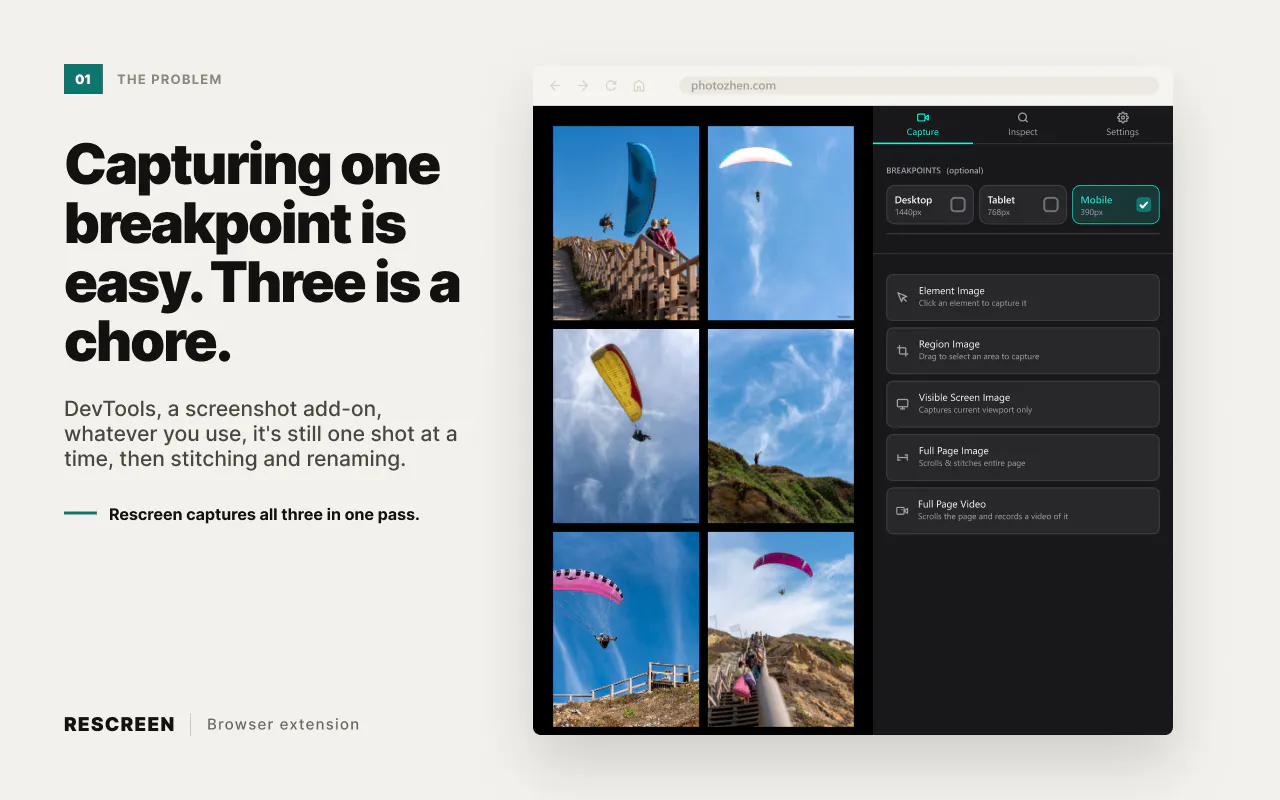Reload the page with the refresh icon
The height and width of the screenshot is (800, 1280).
[611, 86]
